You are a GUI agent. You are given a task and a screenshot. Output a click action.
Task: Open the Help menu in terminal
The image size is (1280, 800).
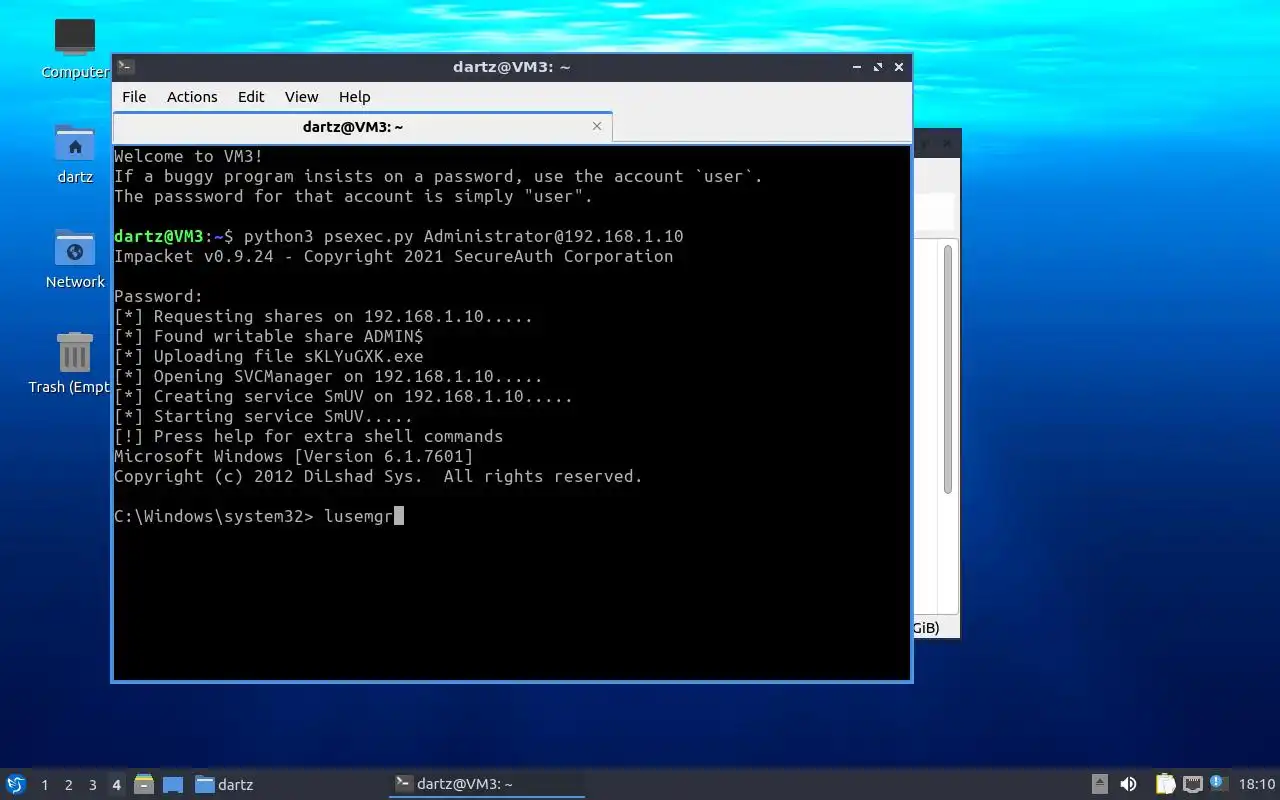click(354, 97)
